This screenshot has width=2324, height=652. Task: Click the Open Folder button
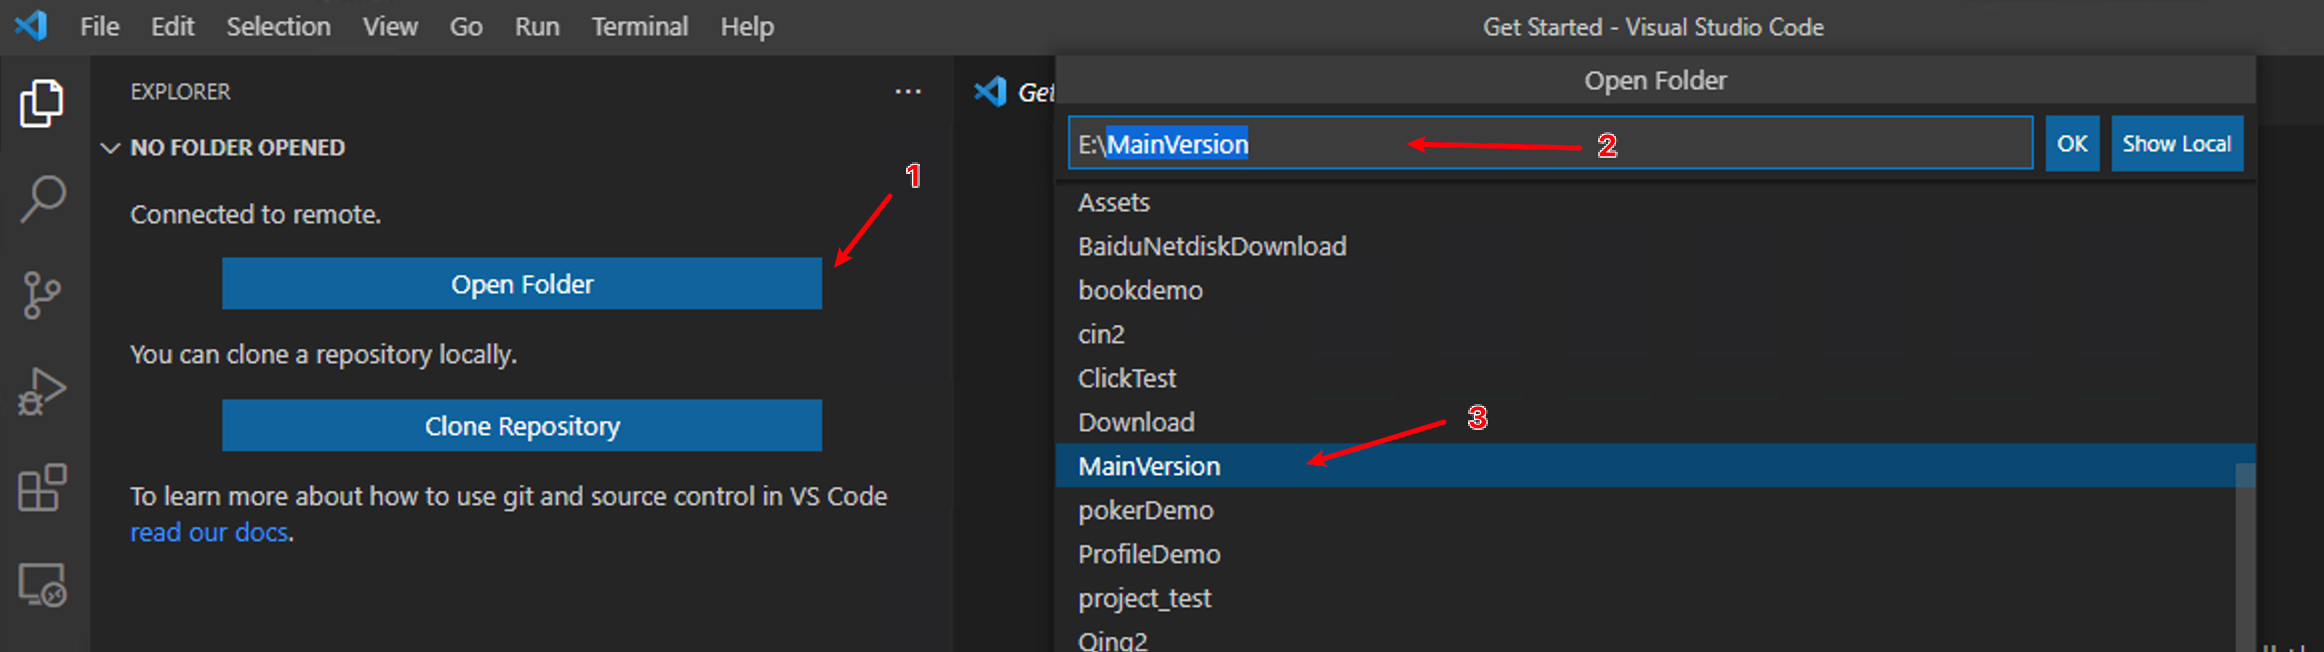click(x=522, y=284)
